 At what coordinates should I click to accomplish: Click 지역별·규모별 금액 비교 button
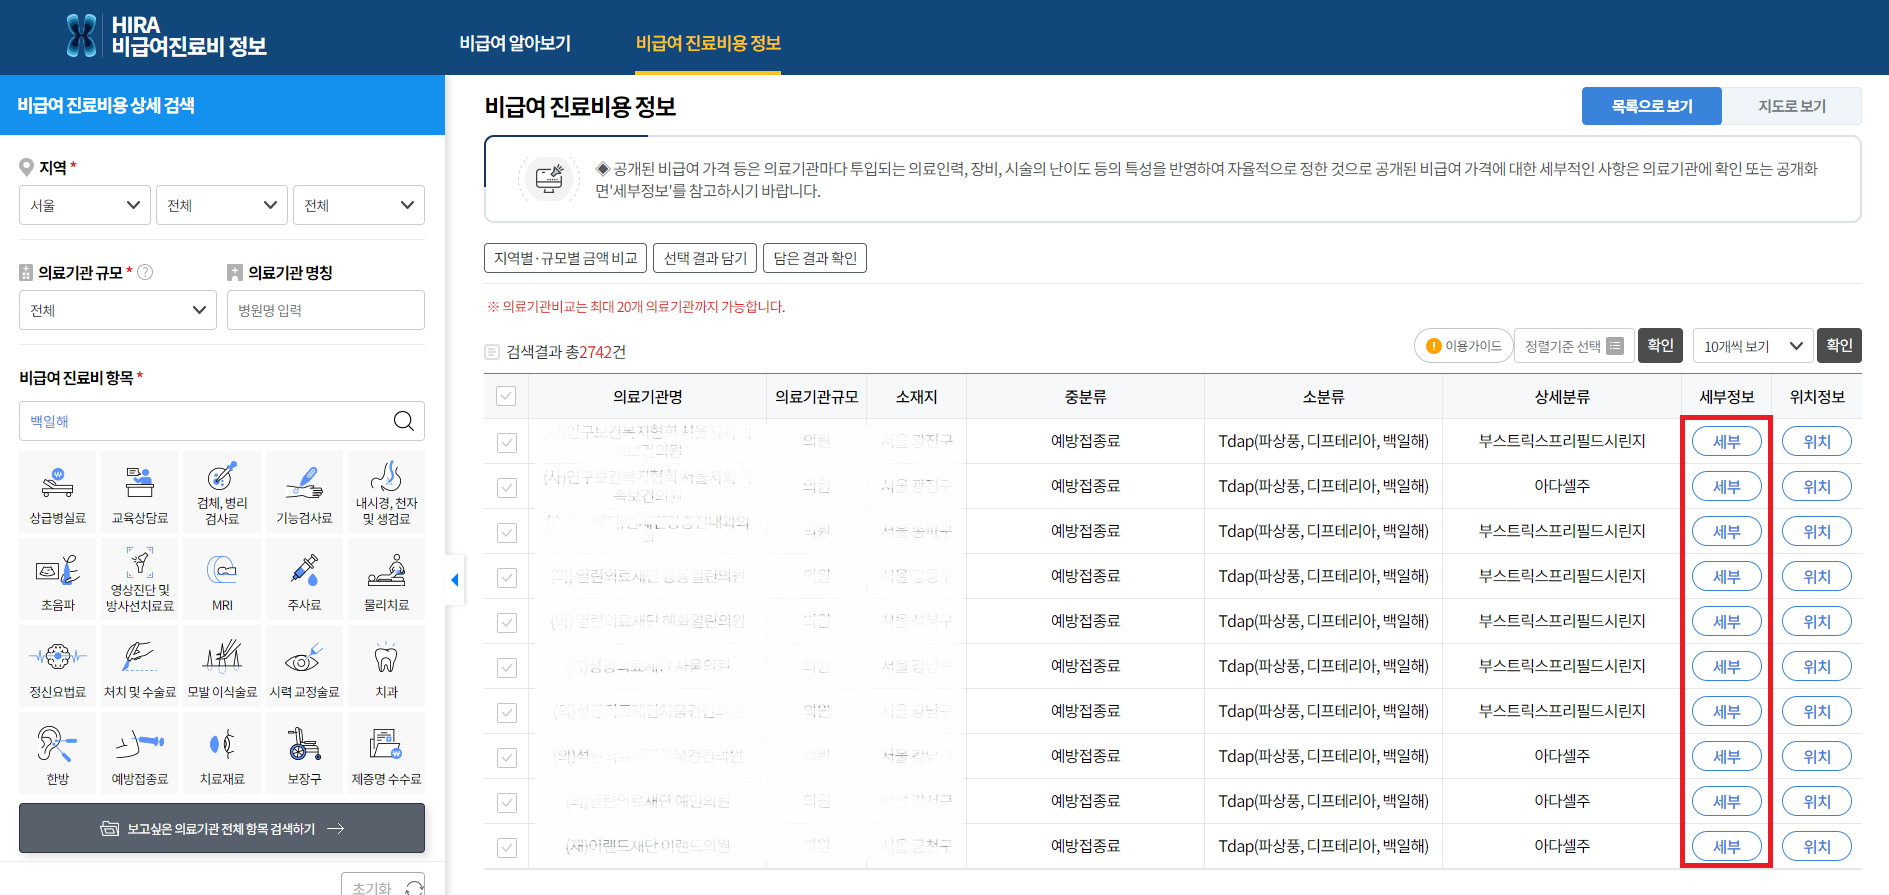tap(565, 258)
